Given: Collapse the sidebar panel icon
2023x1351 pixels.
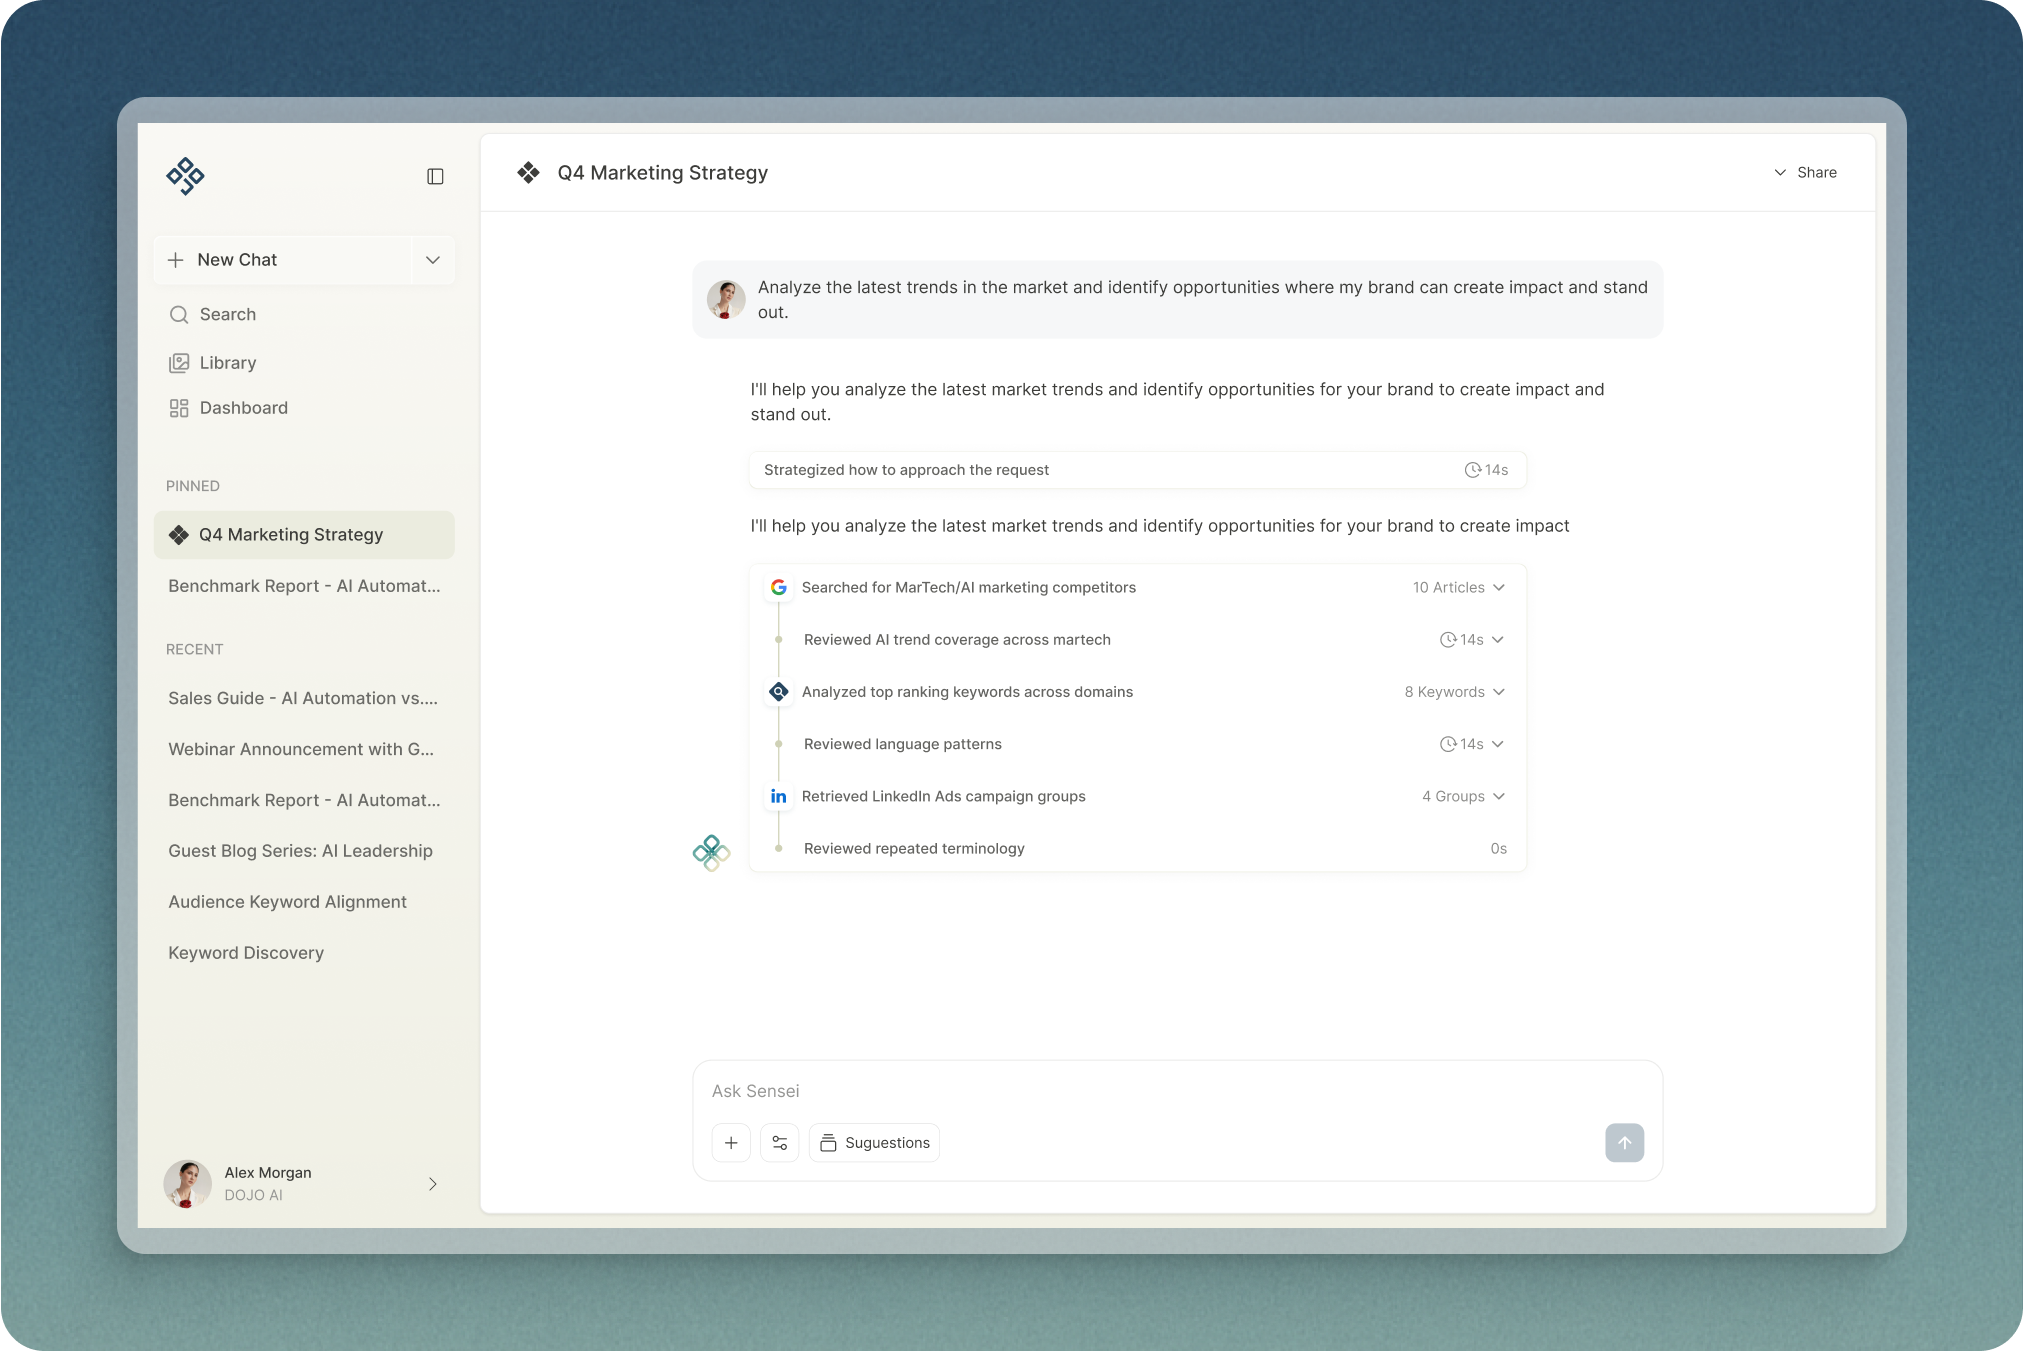Looking at the screenshot, I should [x=435, y=176].
